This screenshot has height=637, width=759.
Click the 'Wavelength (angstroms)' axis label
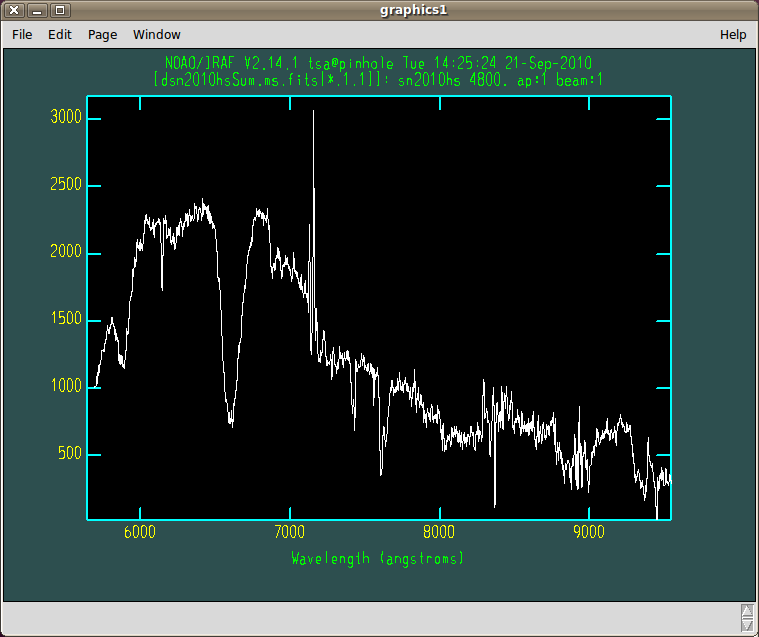pyautogui.click(x=378, y=558)
